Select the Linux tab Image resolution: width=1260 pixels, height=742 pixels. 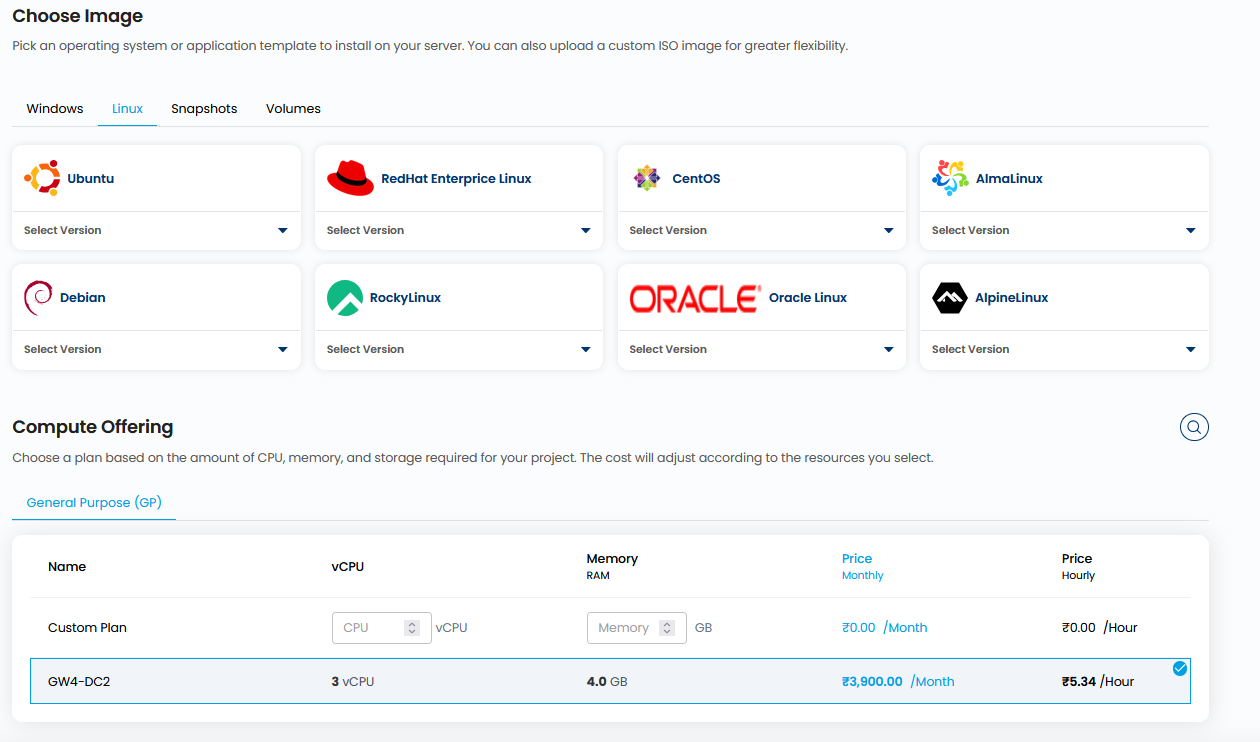(127, 109)
